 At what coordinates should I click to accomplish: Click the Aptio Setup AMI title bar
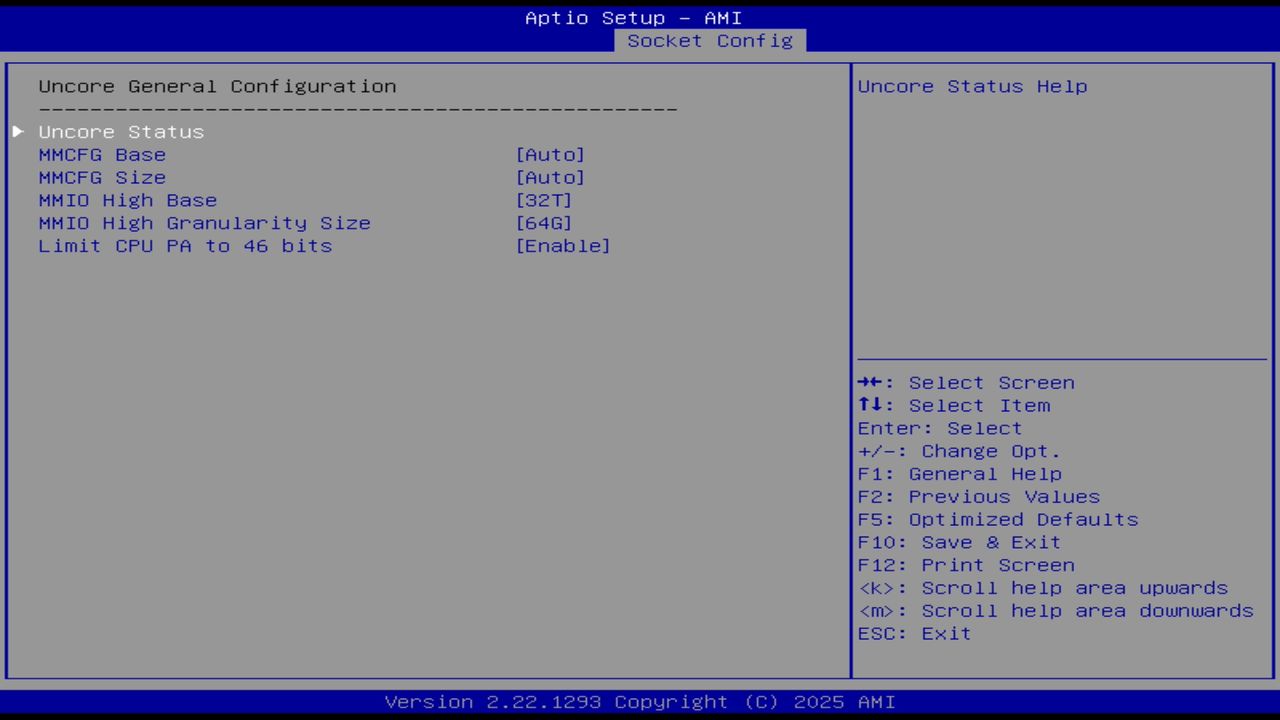tap(634, 17)
